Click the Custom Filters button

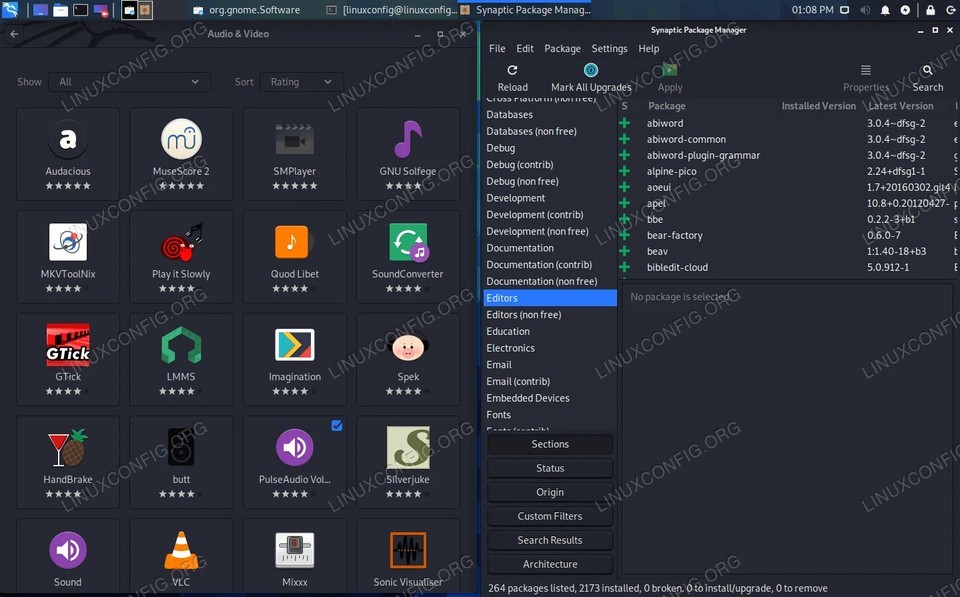click(x=550, y=516)
